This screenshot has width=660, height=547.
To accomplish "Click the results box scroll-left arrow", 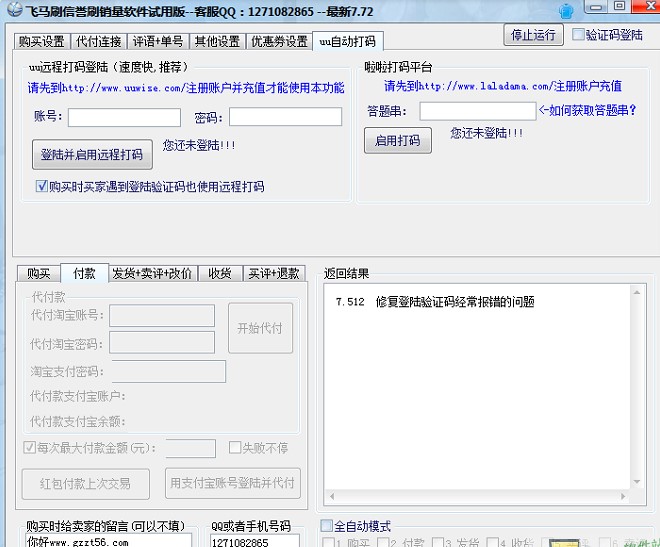I will [332, 496].
